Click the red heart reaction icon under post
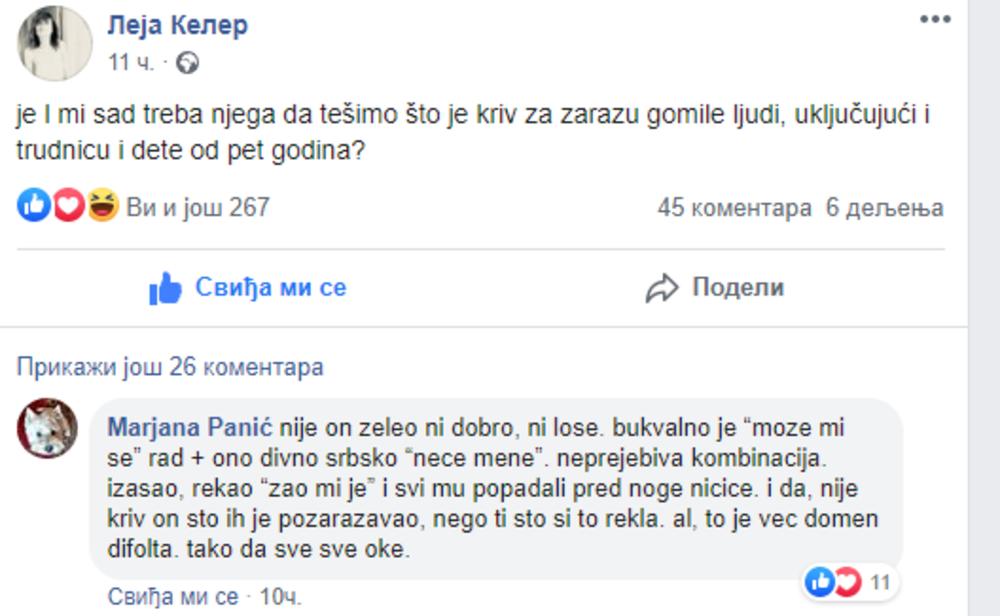The image size is (1000, 616). point(68,207)
